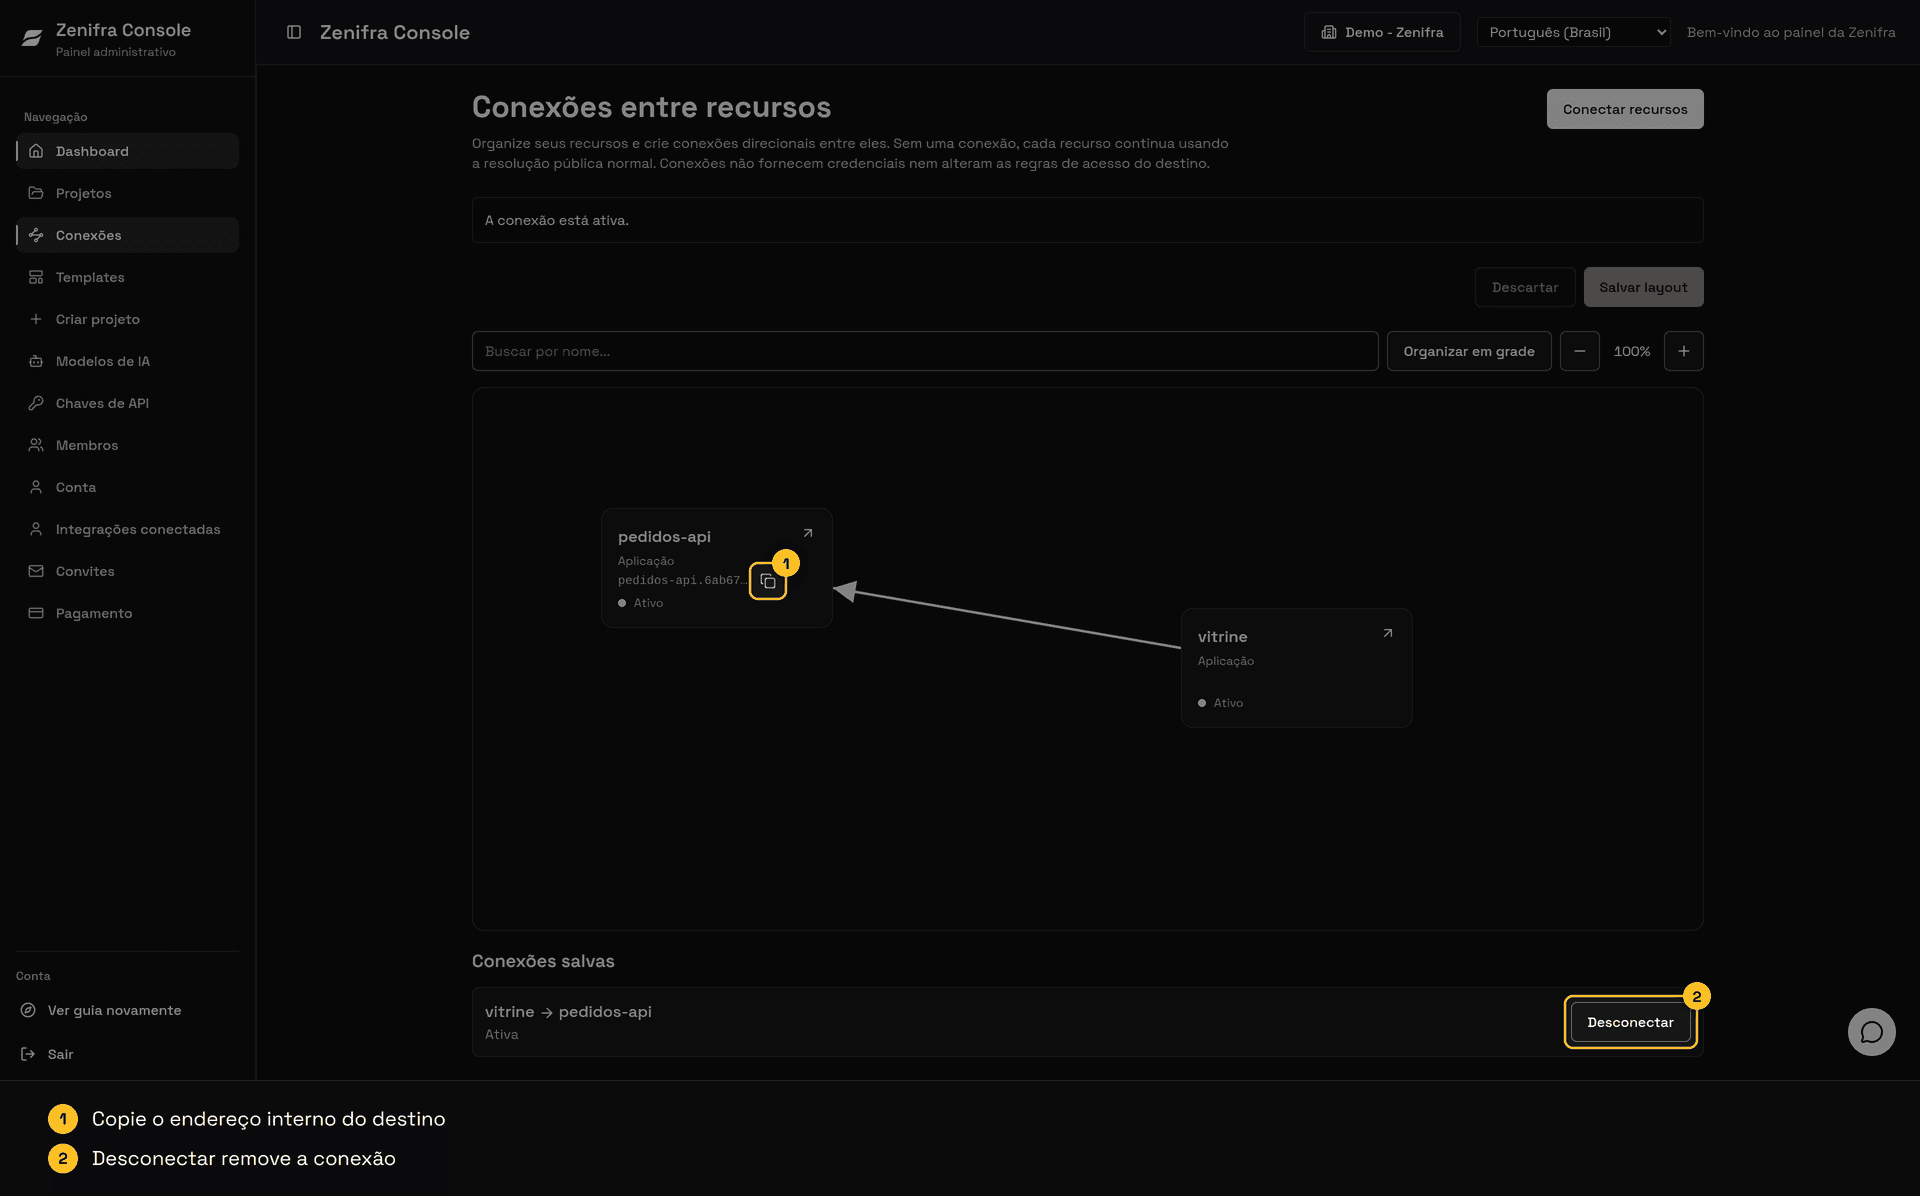The height and width of the screenshot is (1196, 1920).
Task: Open the chat support bubble
Action: pyautogui.click(x=1871, y=1032)
